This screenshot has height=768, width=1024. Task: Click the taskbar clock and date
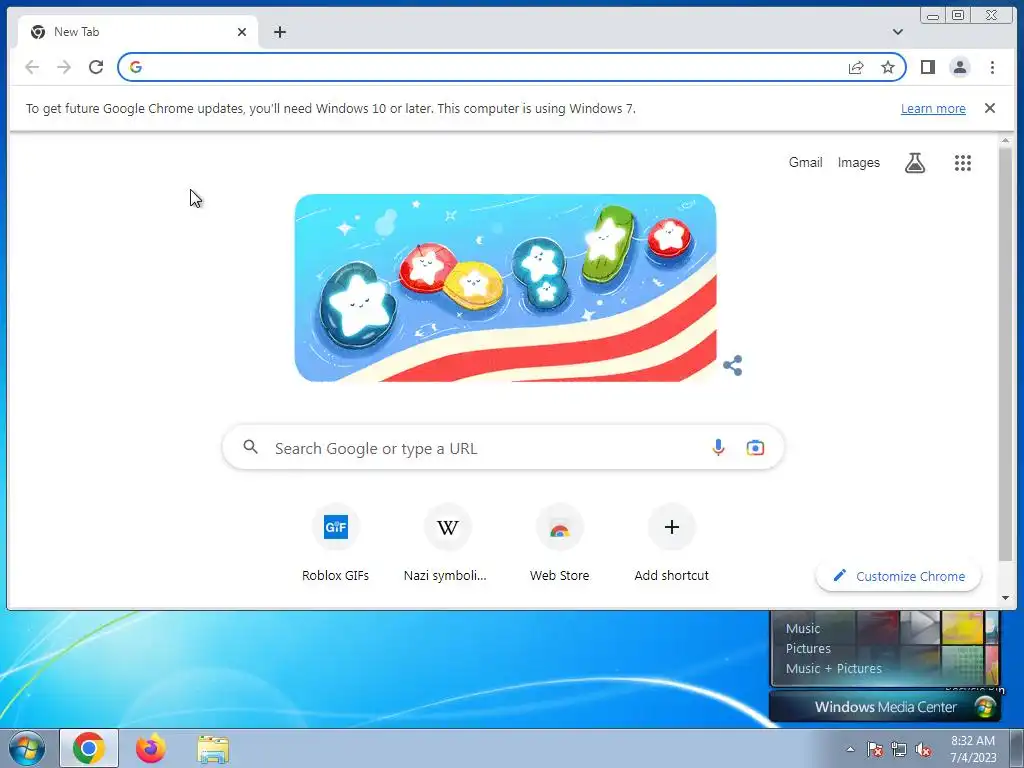(973, 749)
